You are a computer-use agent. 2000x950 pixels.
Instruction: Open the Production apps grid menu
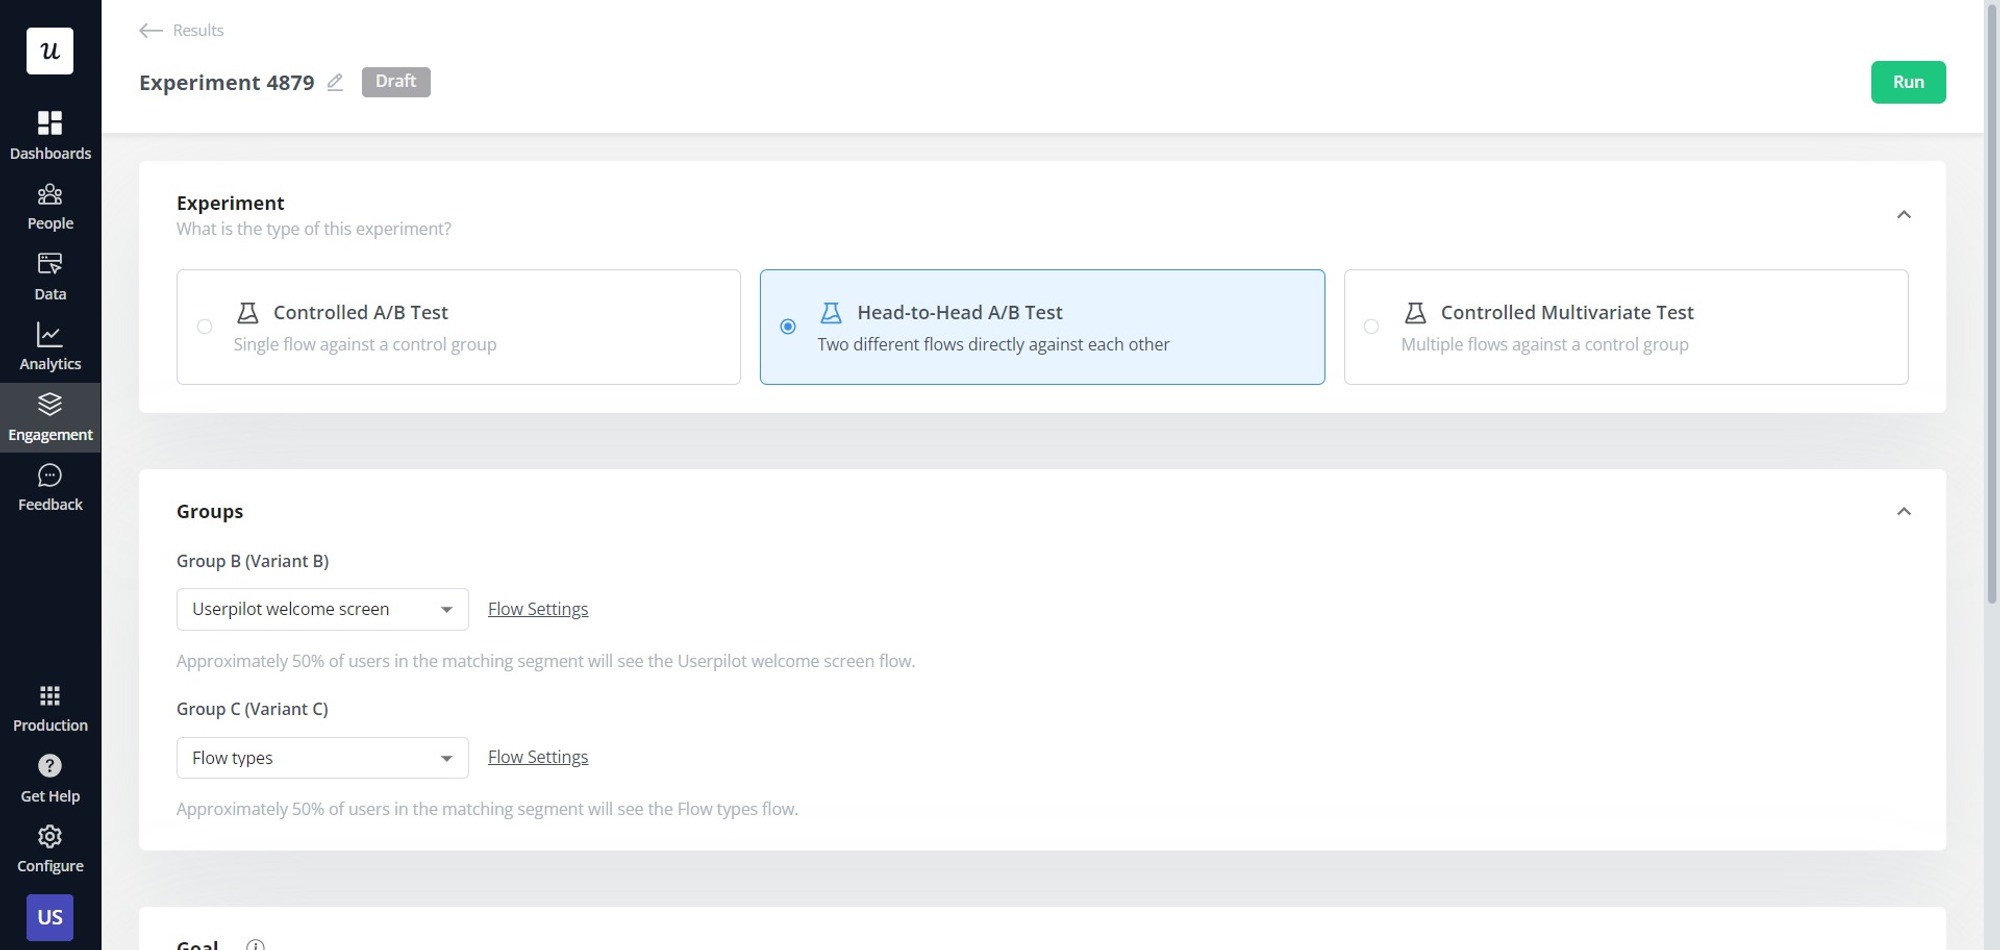pos(50,694)
